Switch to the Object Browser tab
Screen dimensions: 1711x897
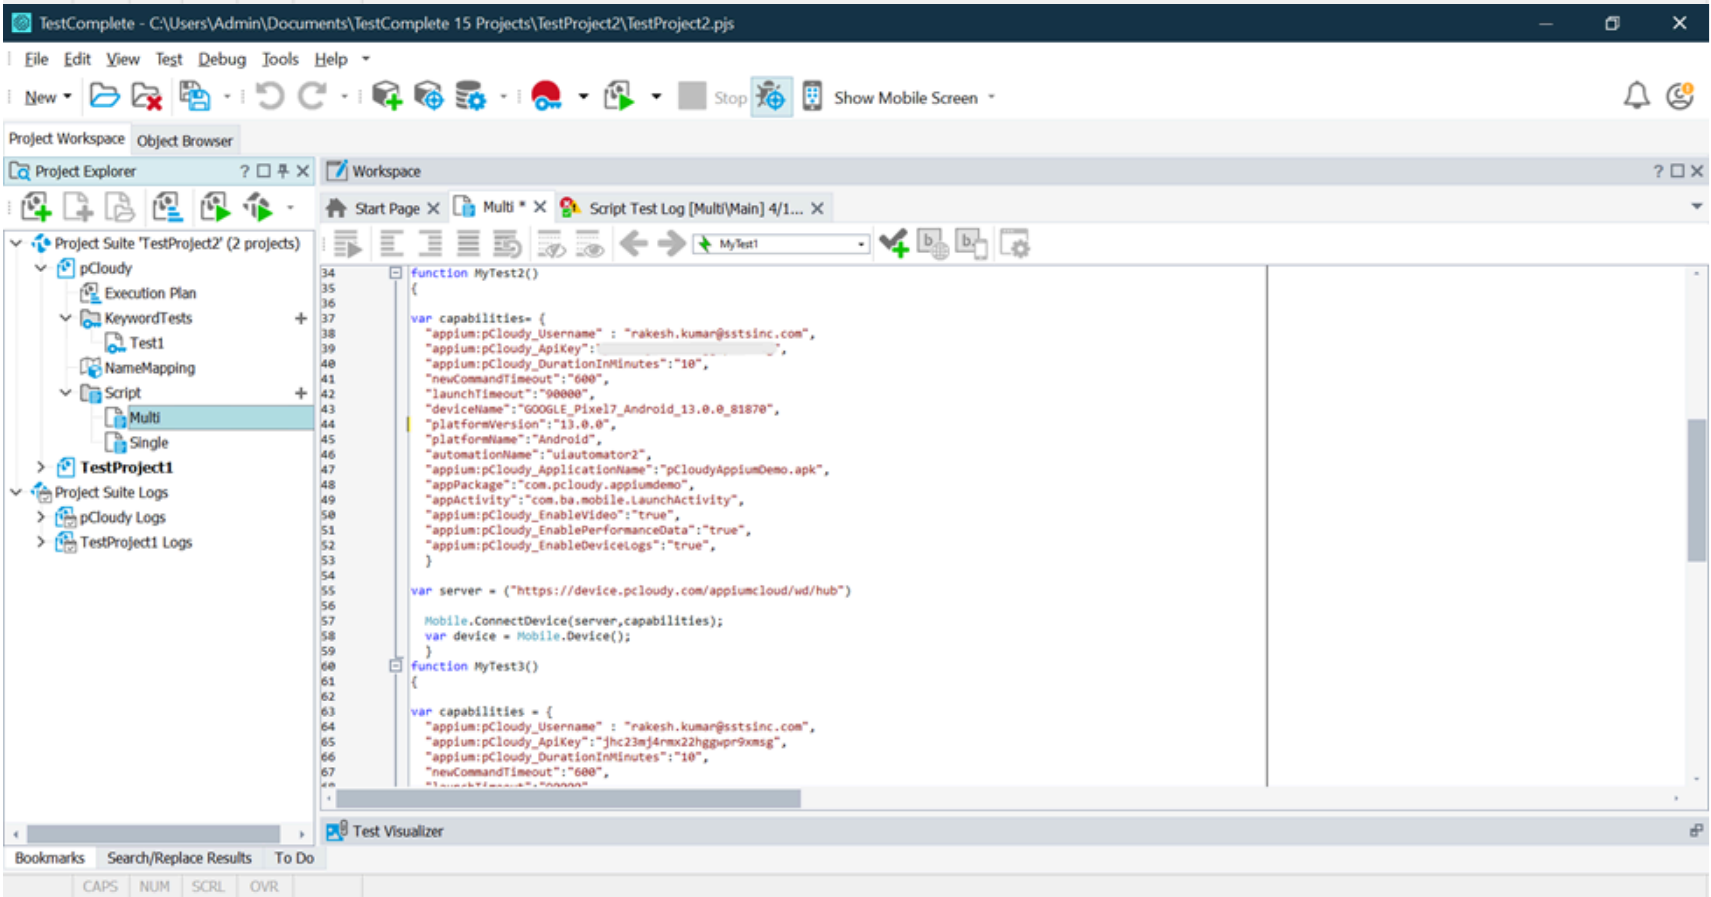coord(184,141)
